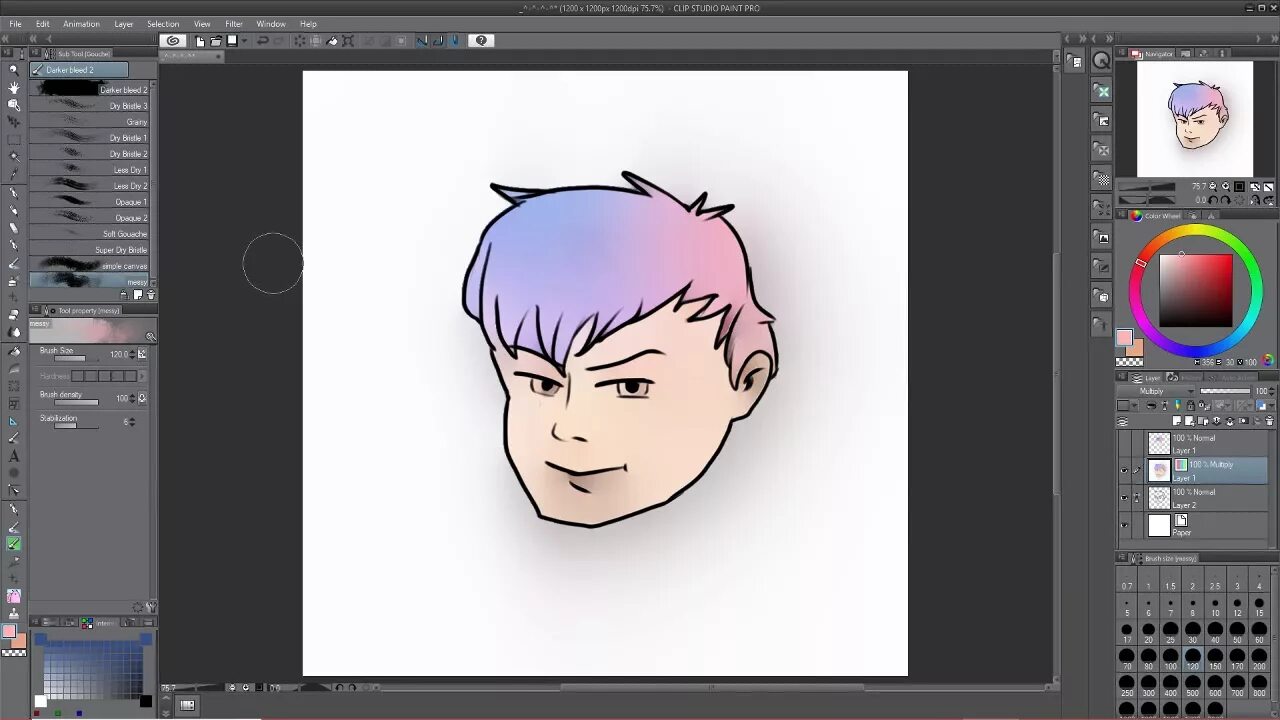Toggle visibility of Multiply Layer 1
1280x720 pixels.
point(1124,471)
